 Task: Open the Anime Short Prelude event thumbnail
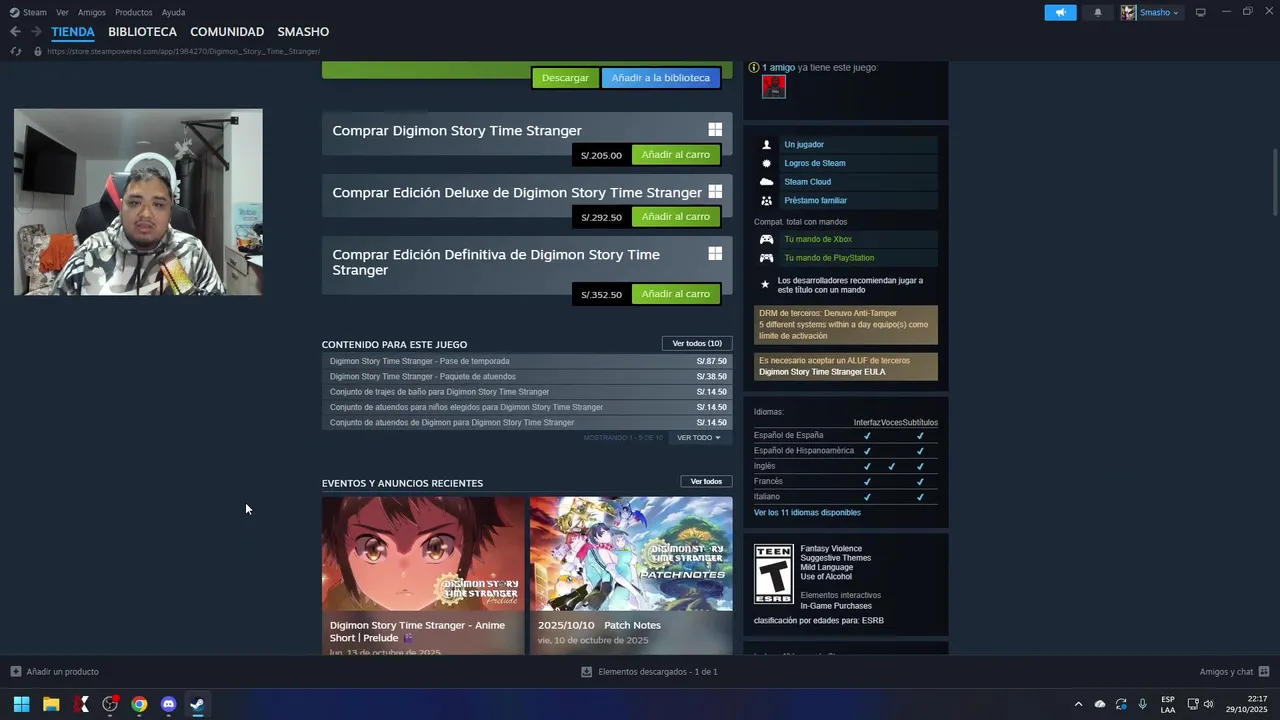click(423, 553)
